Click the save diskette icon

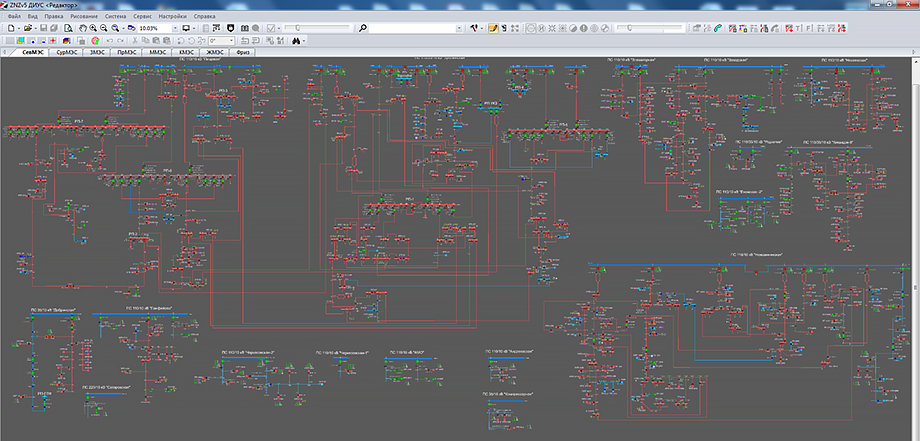coord(43,28)
